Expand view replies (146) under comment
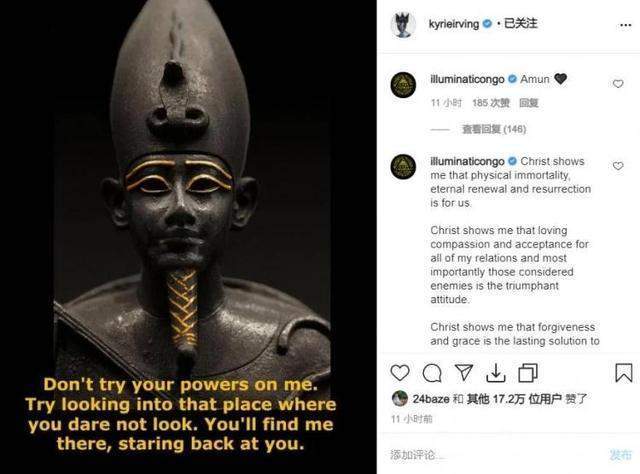Viewport: 640px width, 474px height. click(494, 129)
